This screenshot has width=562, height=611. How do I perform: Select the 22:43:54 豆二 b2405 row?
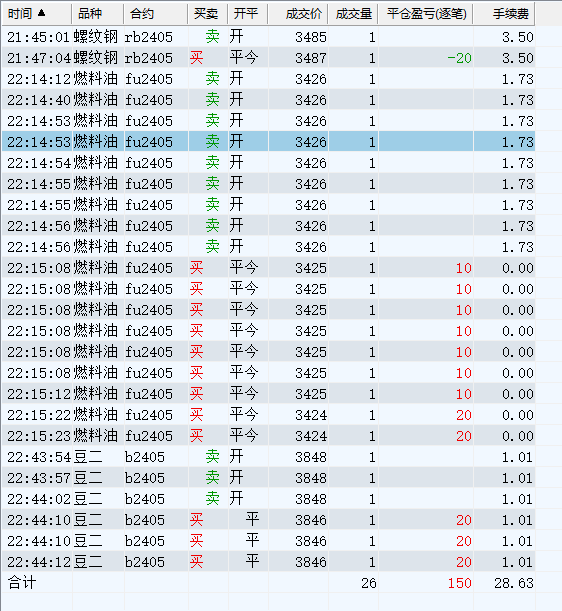point(269,457)
